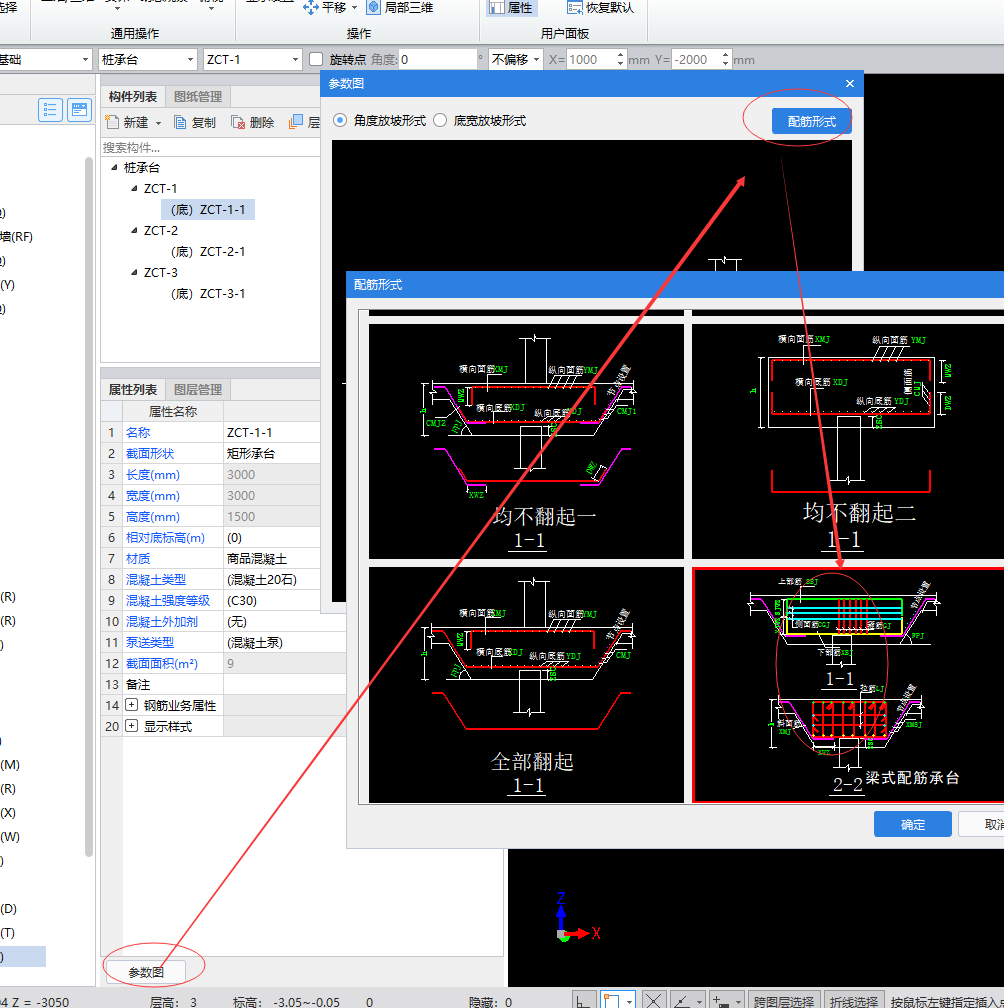Switch to 图纸管理 tab
The width and height of the screenshot is (1004, 1008).
click(198, 96)
